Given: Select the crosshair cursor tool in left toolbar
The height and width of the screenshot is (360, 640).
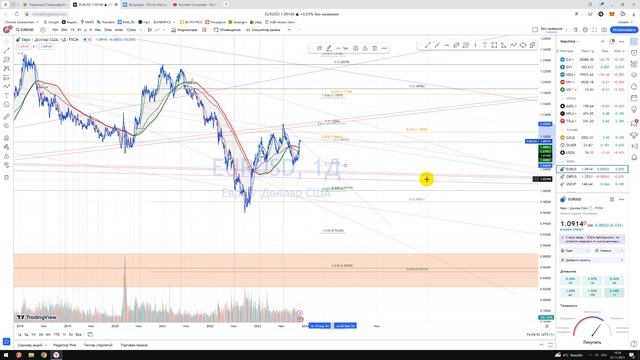Looking at the screenshot, I should 6,42.
